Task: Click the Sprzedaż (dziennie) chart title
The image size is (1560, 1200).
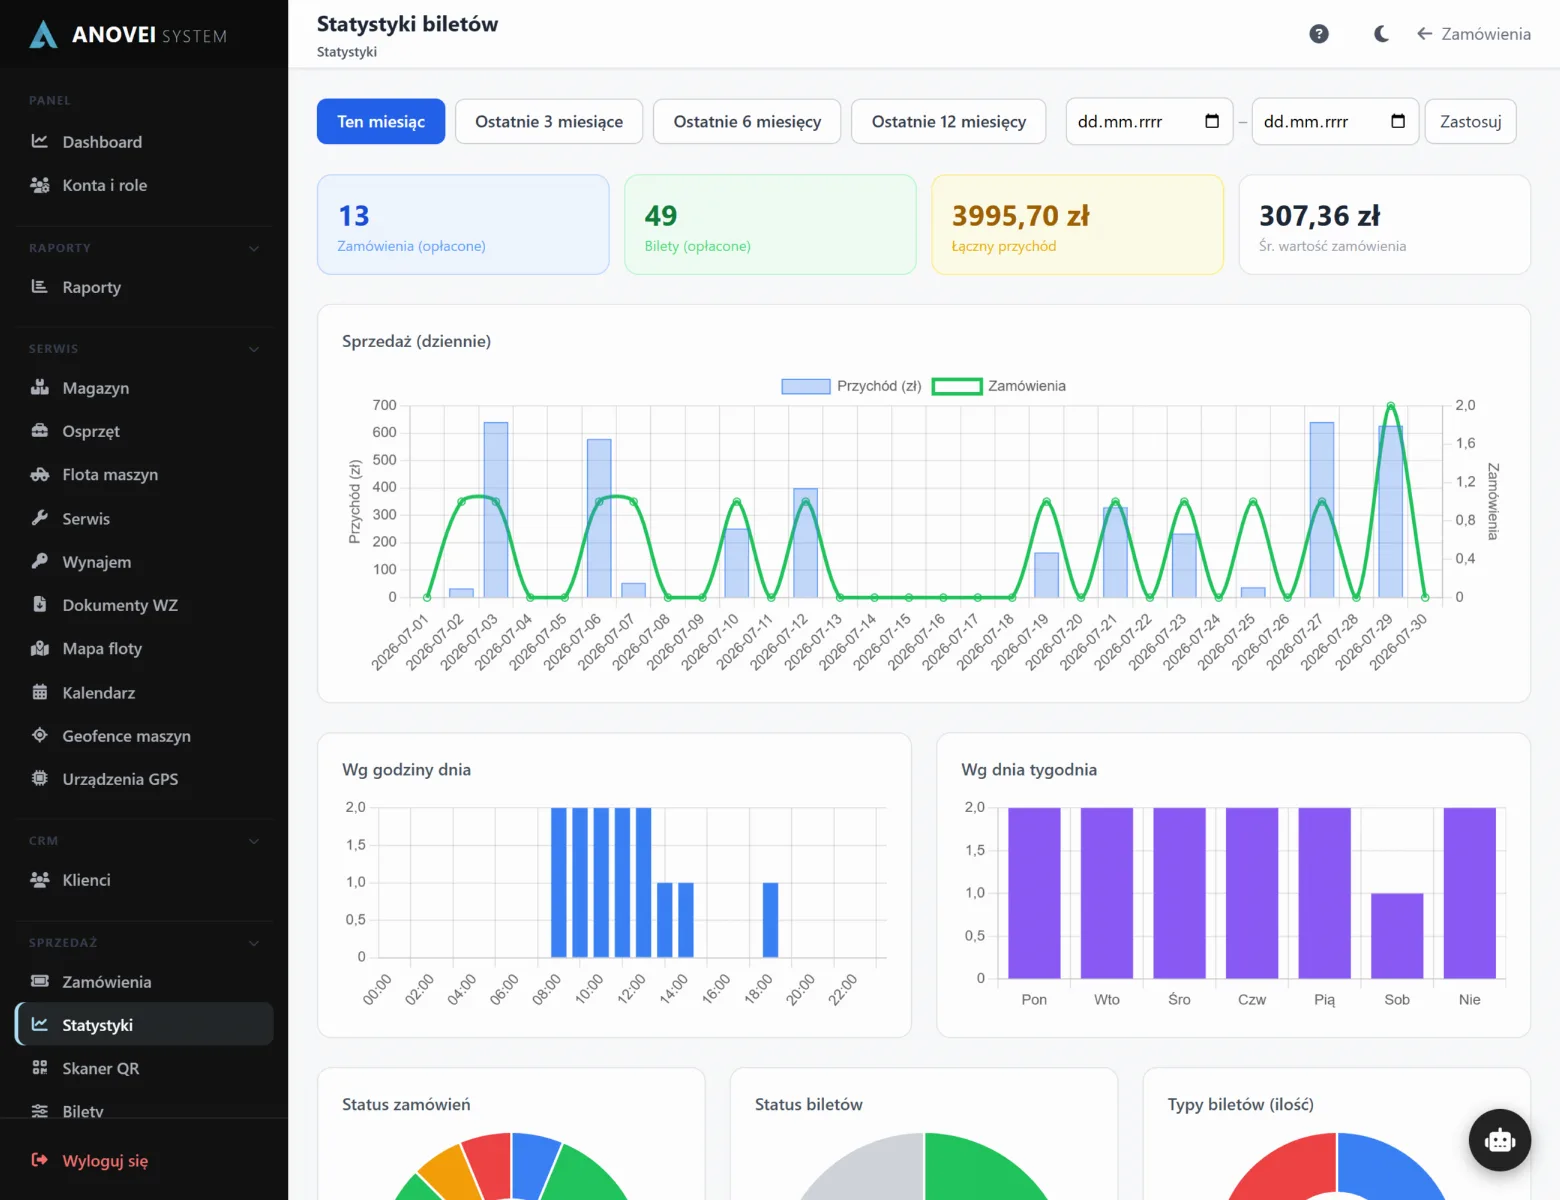Action: [x=416, y=341]
